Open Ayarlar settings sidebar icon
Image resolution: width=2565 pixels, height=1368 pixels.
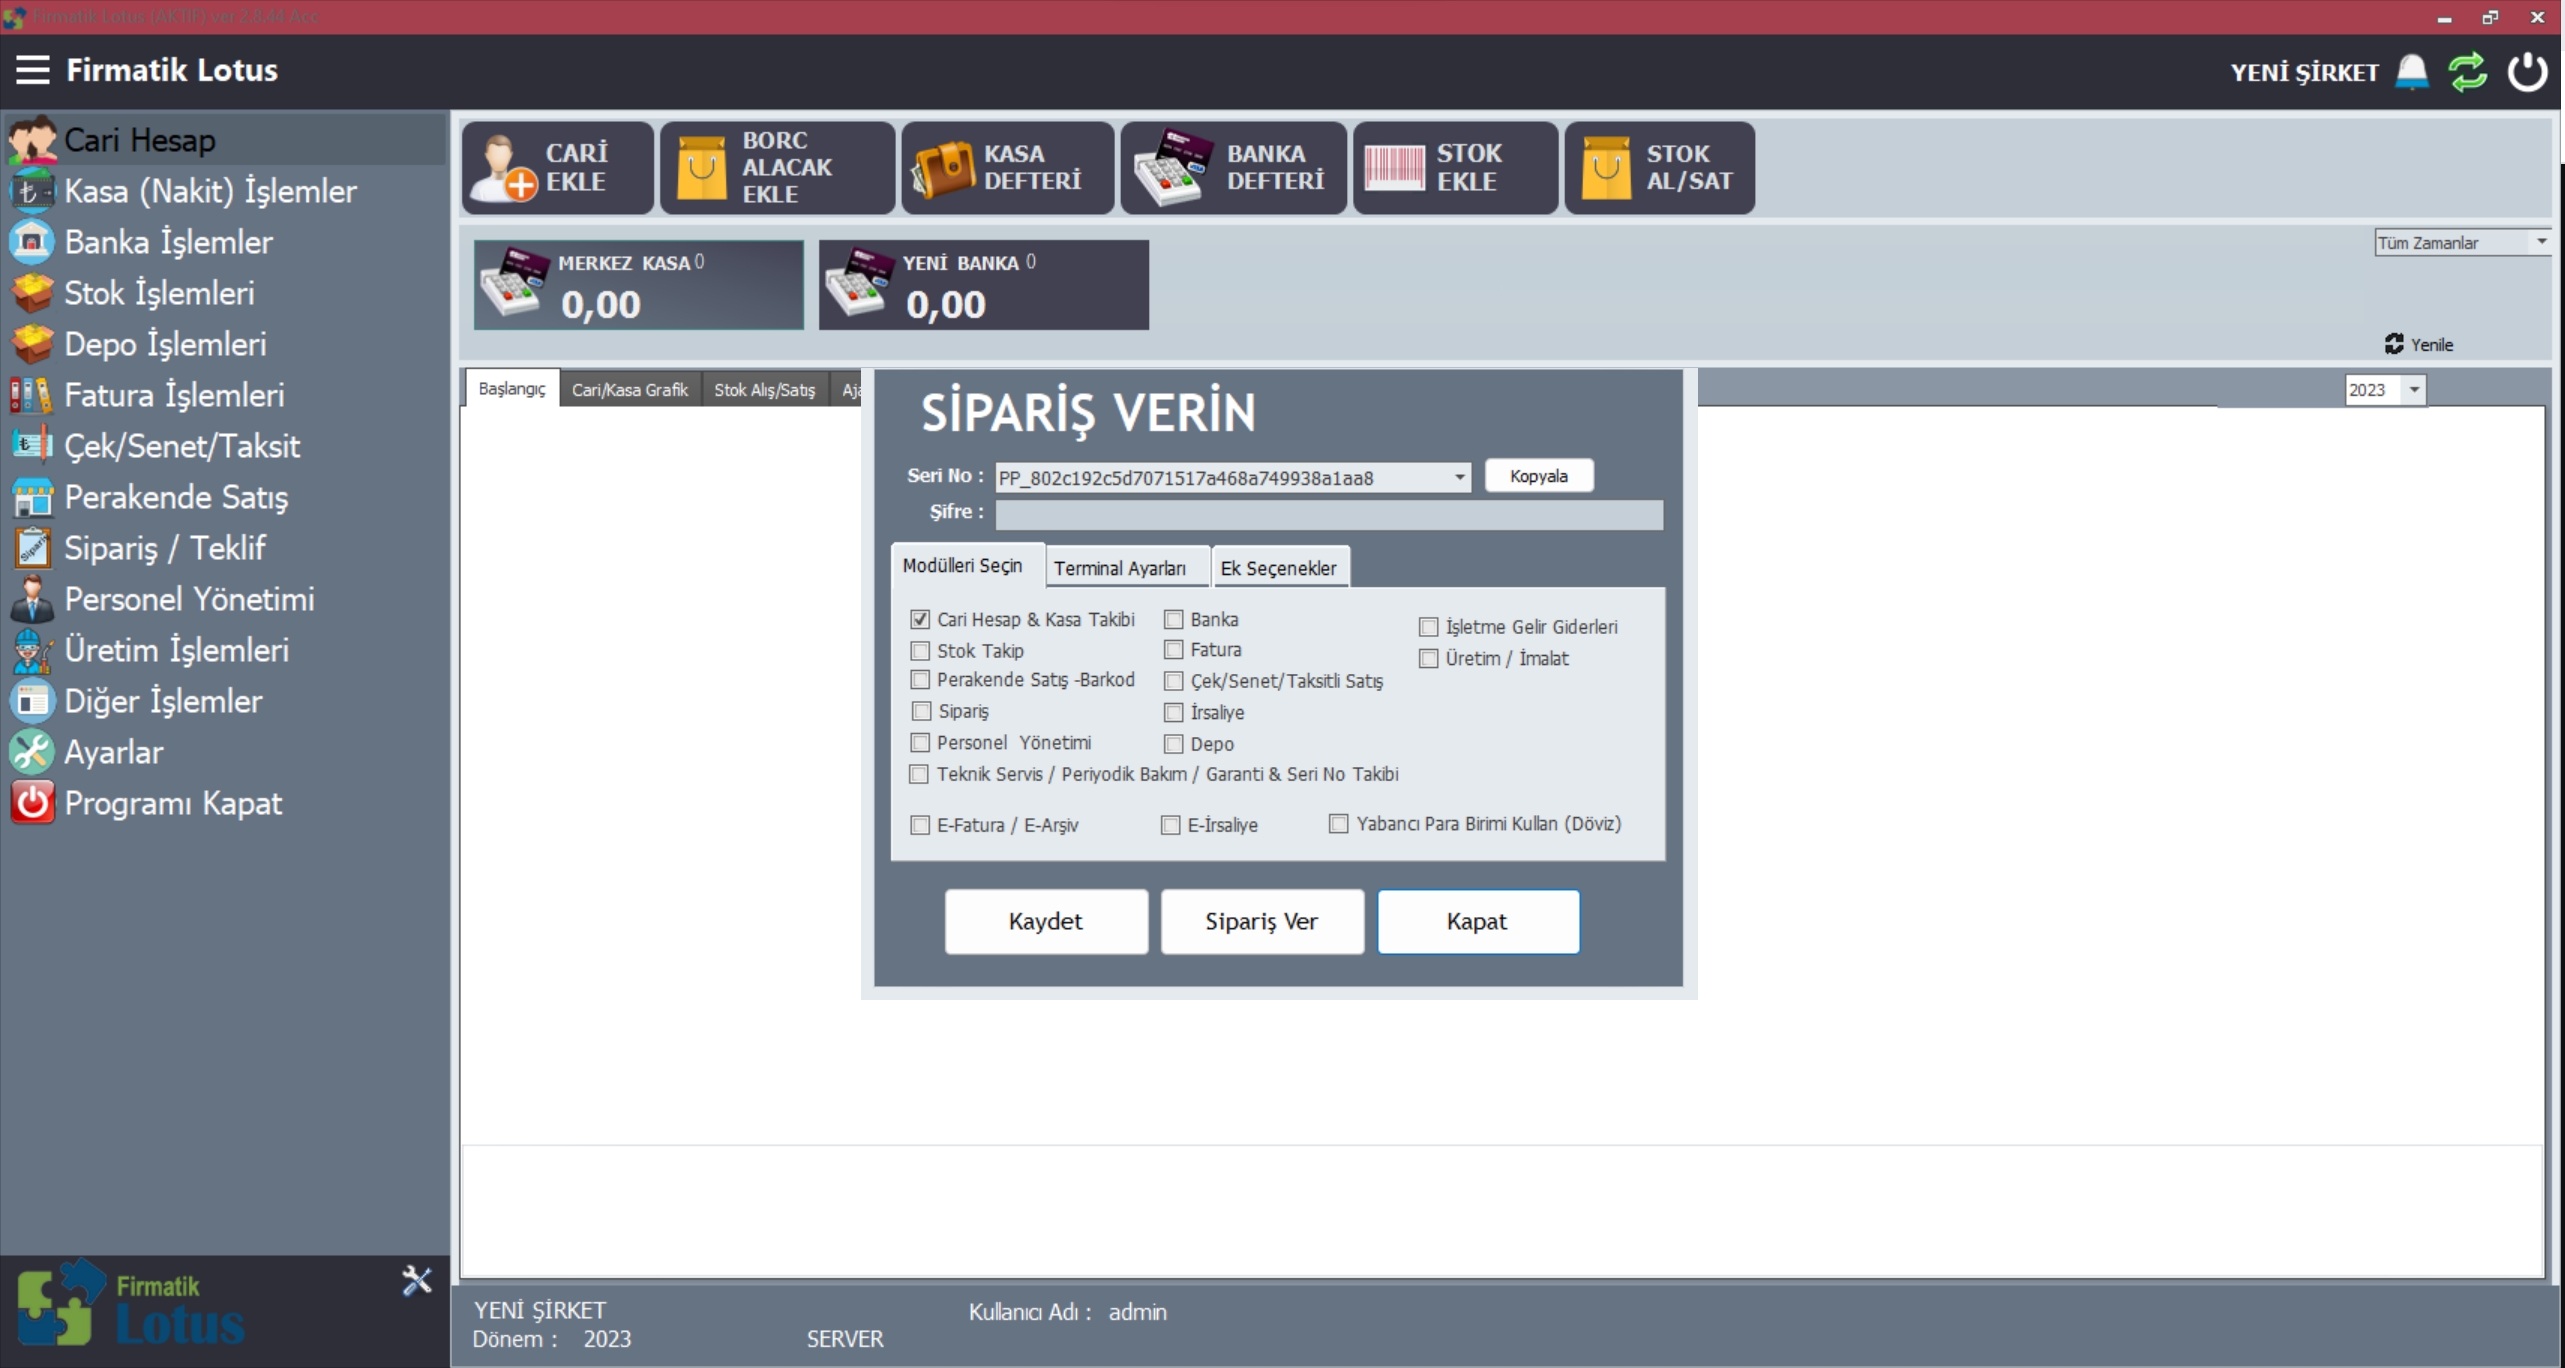point(32,752)
